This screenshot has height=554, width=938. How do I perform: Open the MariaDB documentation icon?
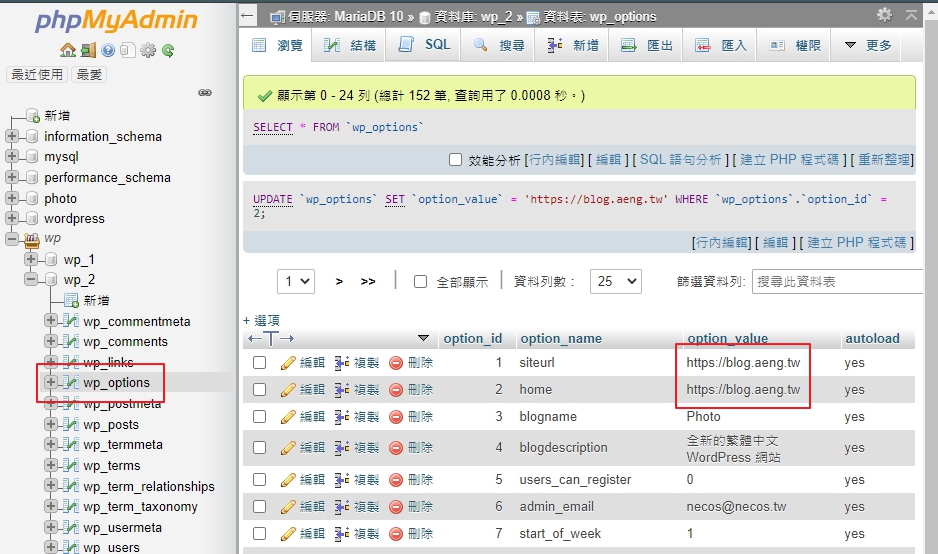click(127, 50)
